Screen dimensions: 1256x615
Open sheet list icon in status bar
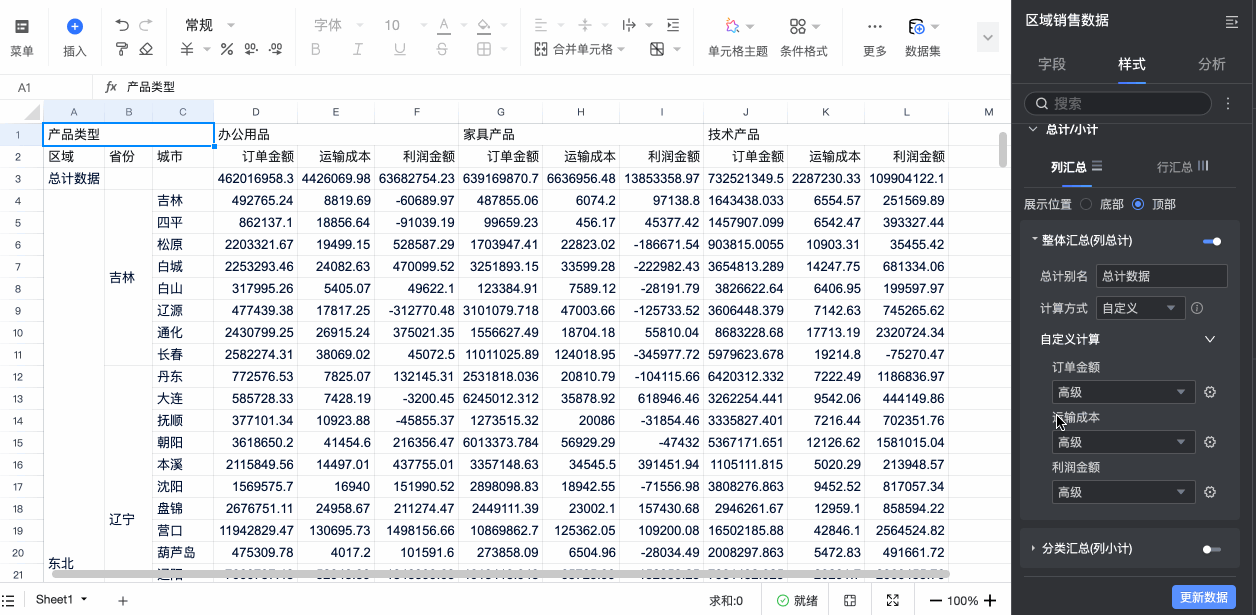tap(8, 600)
